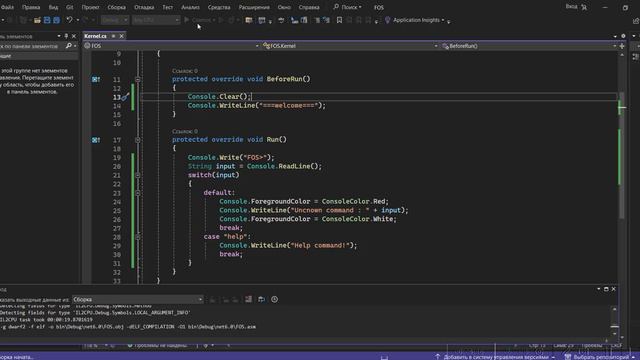The width and height of the screenshot is (640, 360).
Task: Click the references label above Run()
Action: [x=184, y=131]
